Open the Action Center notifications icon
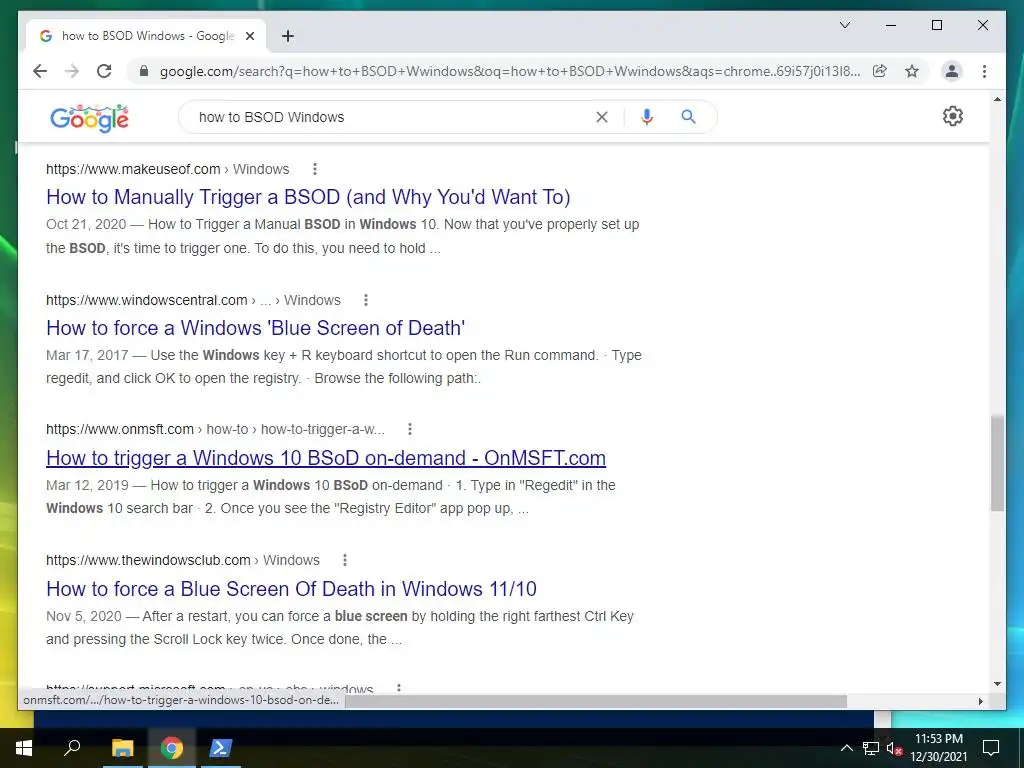Viewport: 1024px width, 768px height. click(x=991, y=748)
